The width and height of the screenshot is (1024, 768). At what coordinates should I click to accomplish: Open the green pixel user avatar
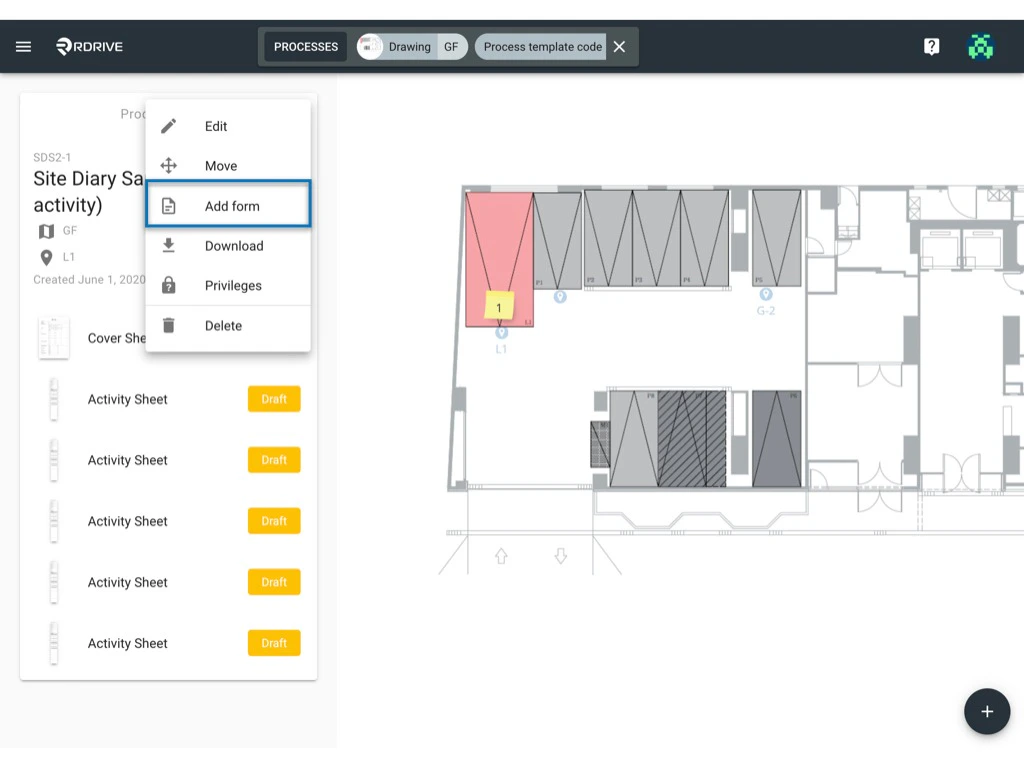click(980, 46)
